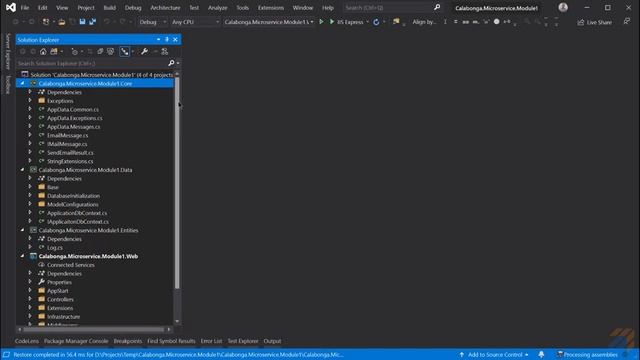Screen dimensions: 640x360
Task: Collapse the Calabonga.Microservice.Module1.Data project node
Action: (x=22, y=169)
